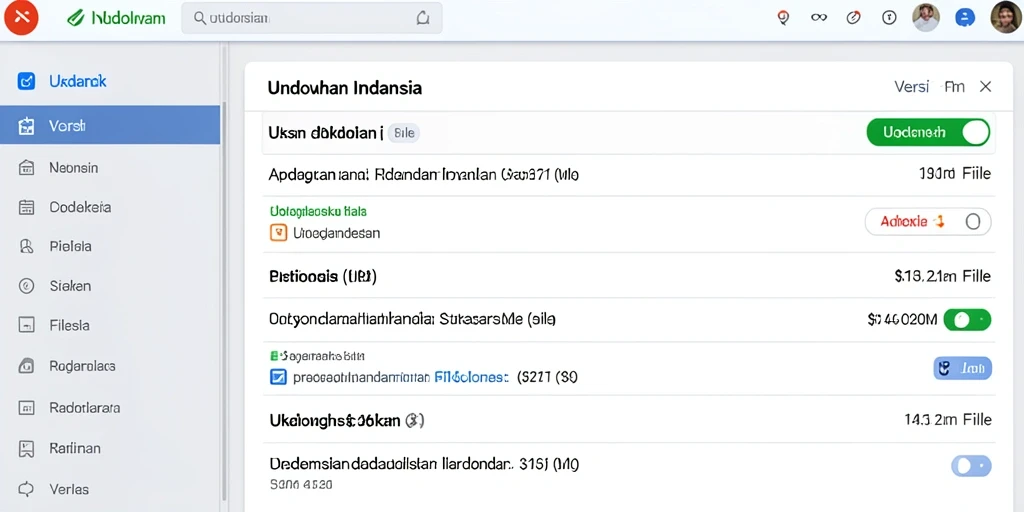Click the Vorsti sidebar icon
Viewport: 1024px width, 512px height.
tap(26, 126)
